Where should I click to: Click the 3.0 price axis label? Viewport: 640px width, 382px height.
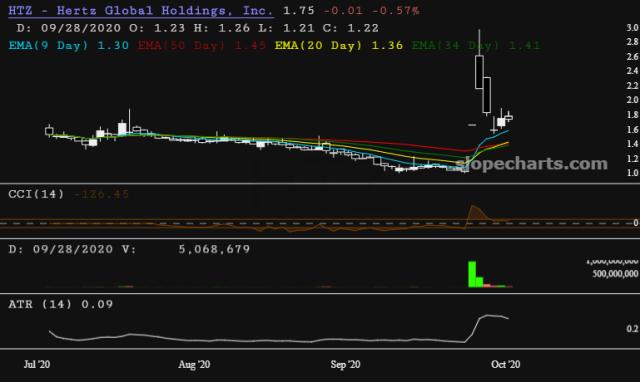(632, 27)
